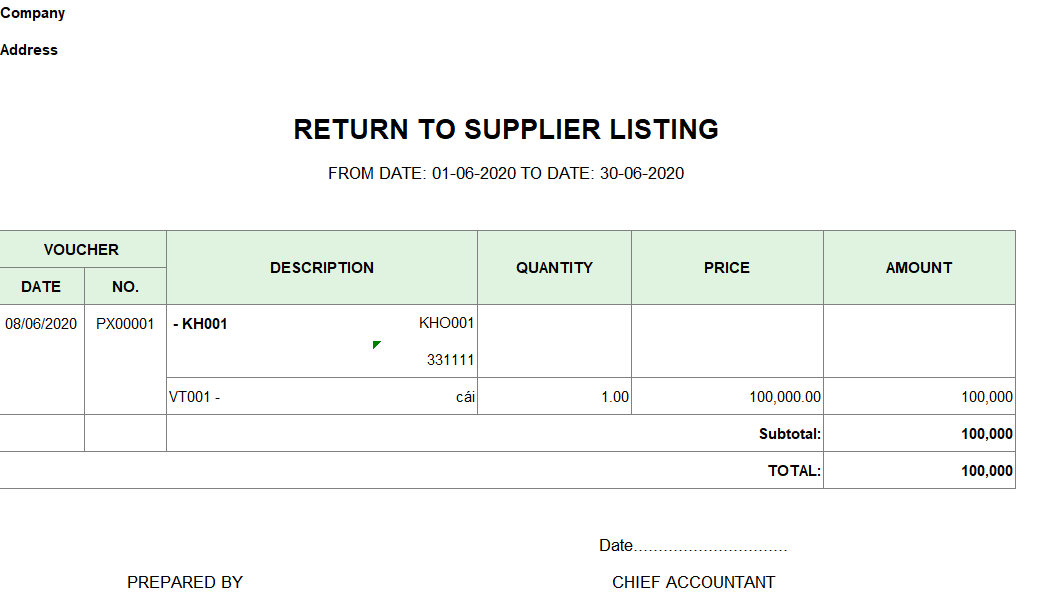Screen dimensions: 1038x607
Task: Select the price value 100,000.00
Action: 785,397
